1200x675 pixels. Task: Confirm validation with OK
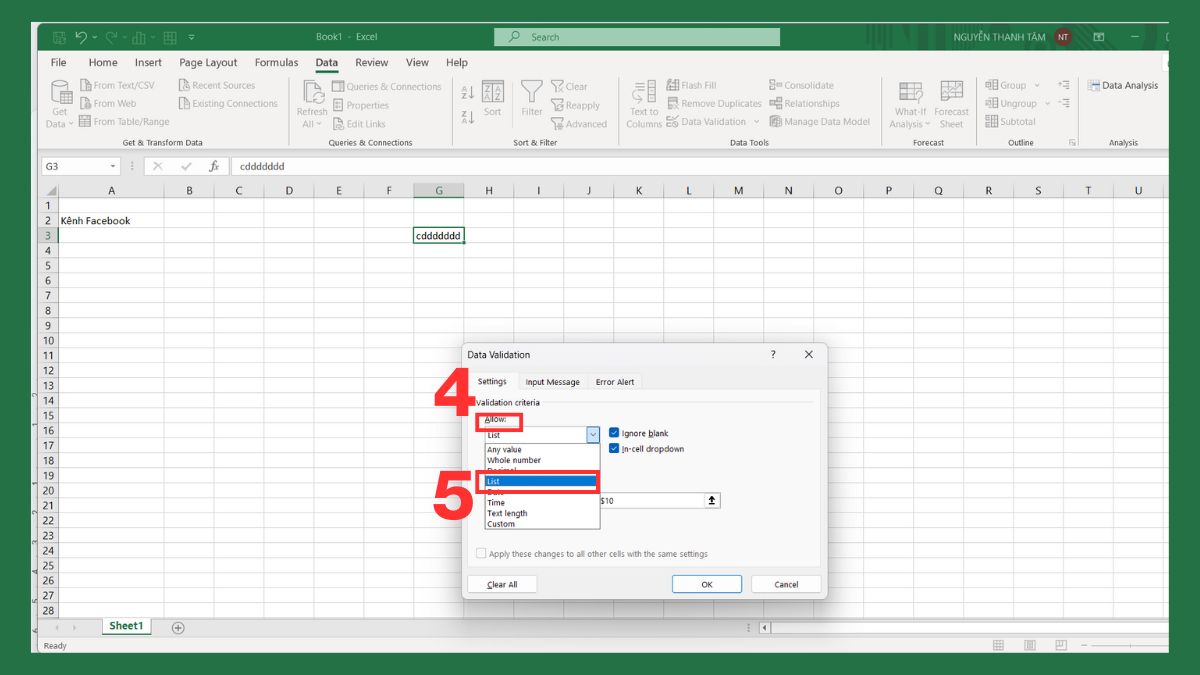tap(707, 584)
